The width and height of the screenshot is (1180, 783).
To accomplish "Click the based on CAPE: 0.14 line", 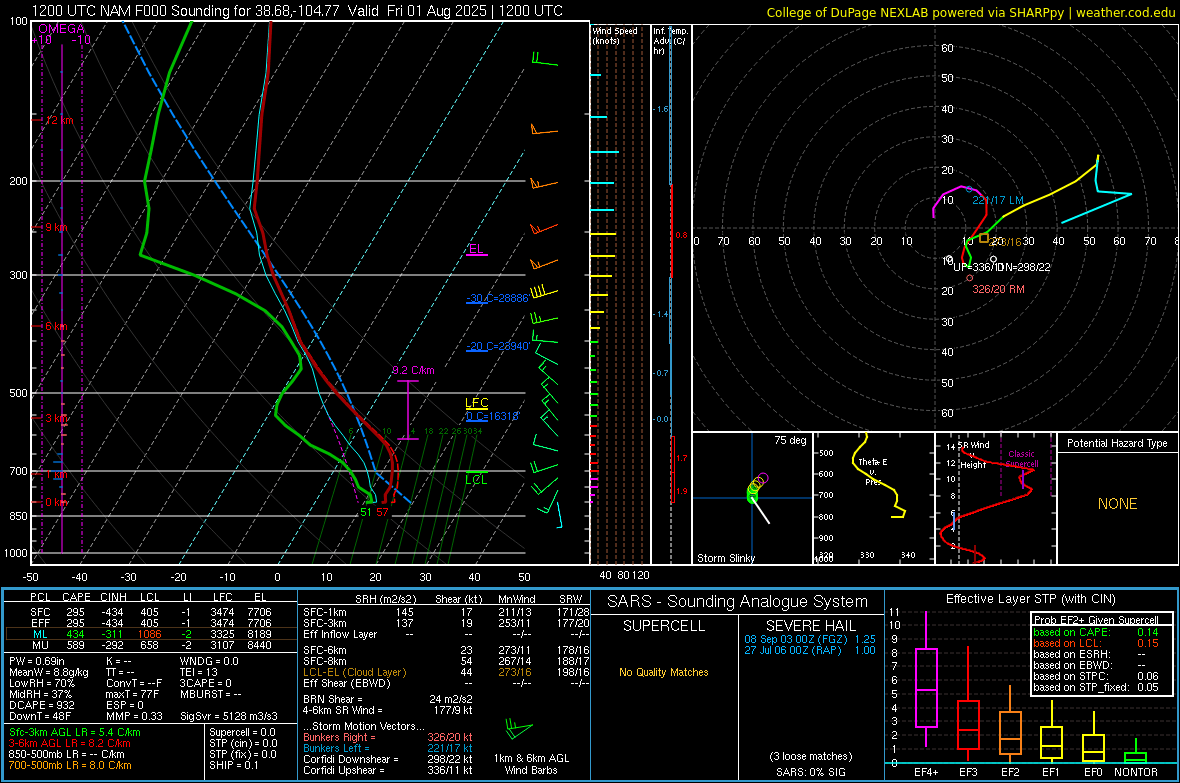I will 1096,632.
